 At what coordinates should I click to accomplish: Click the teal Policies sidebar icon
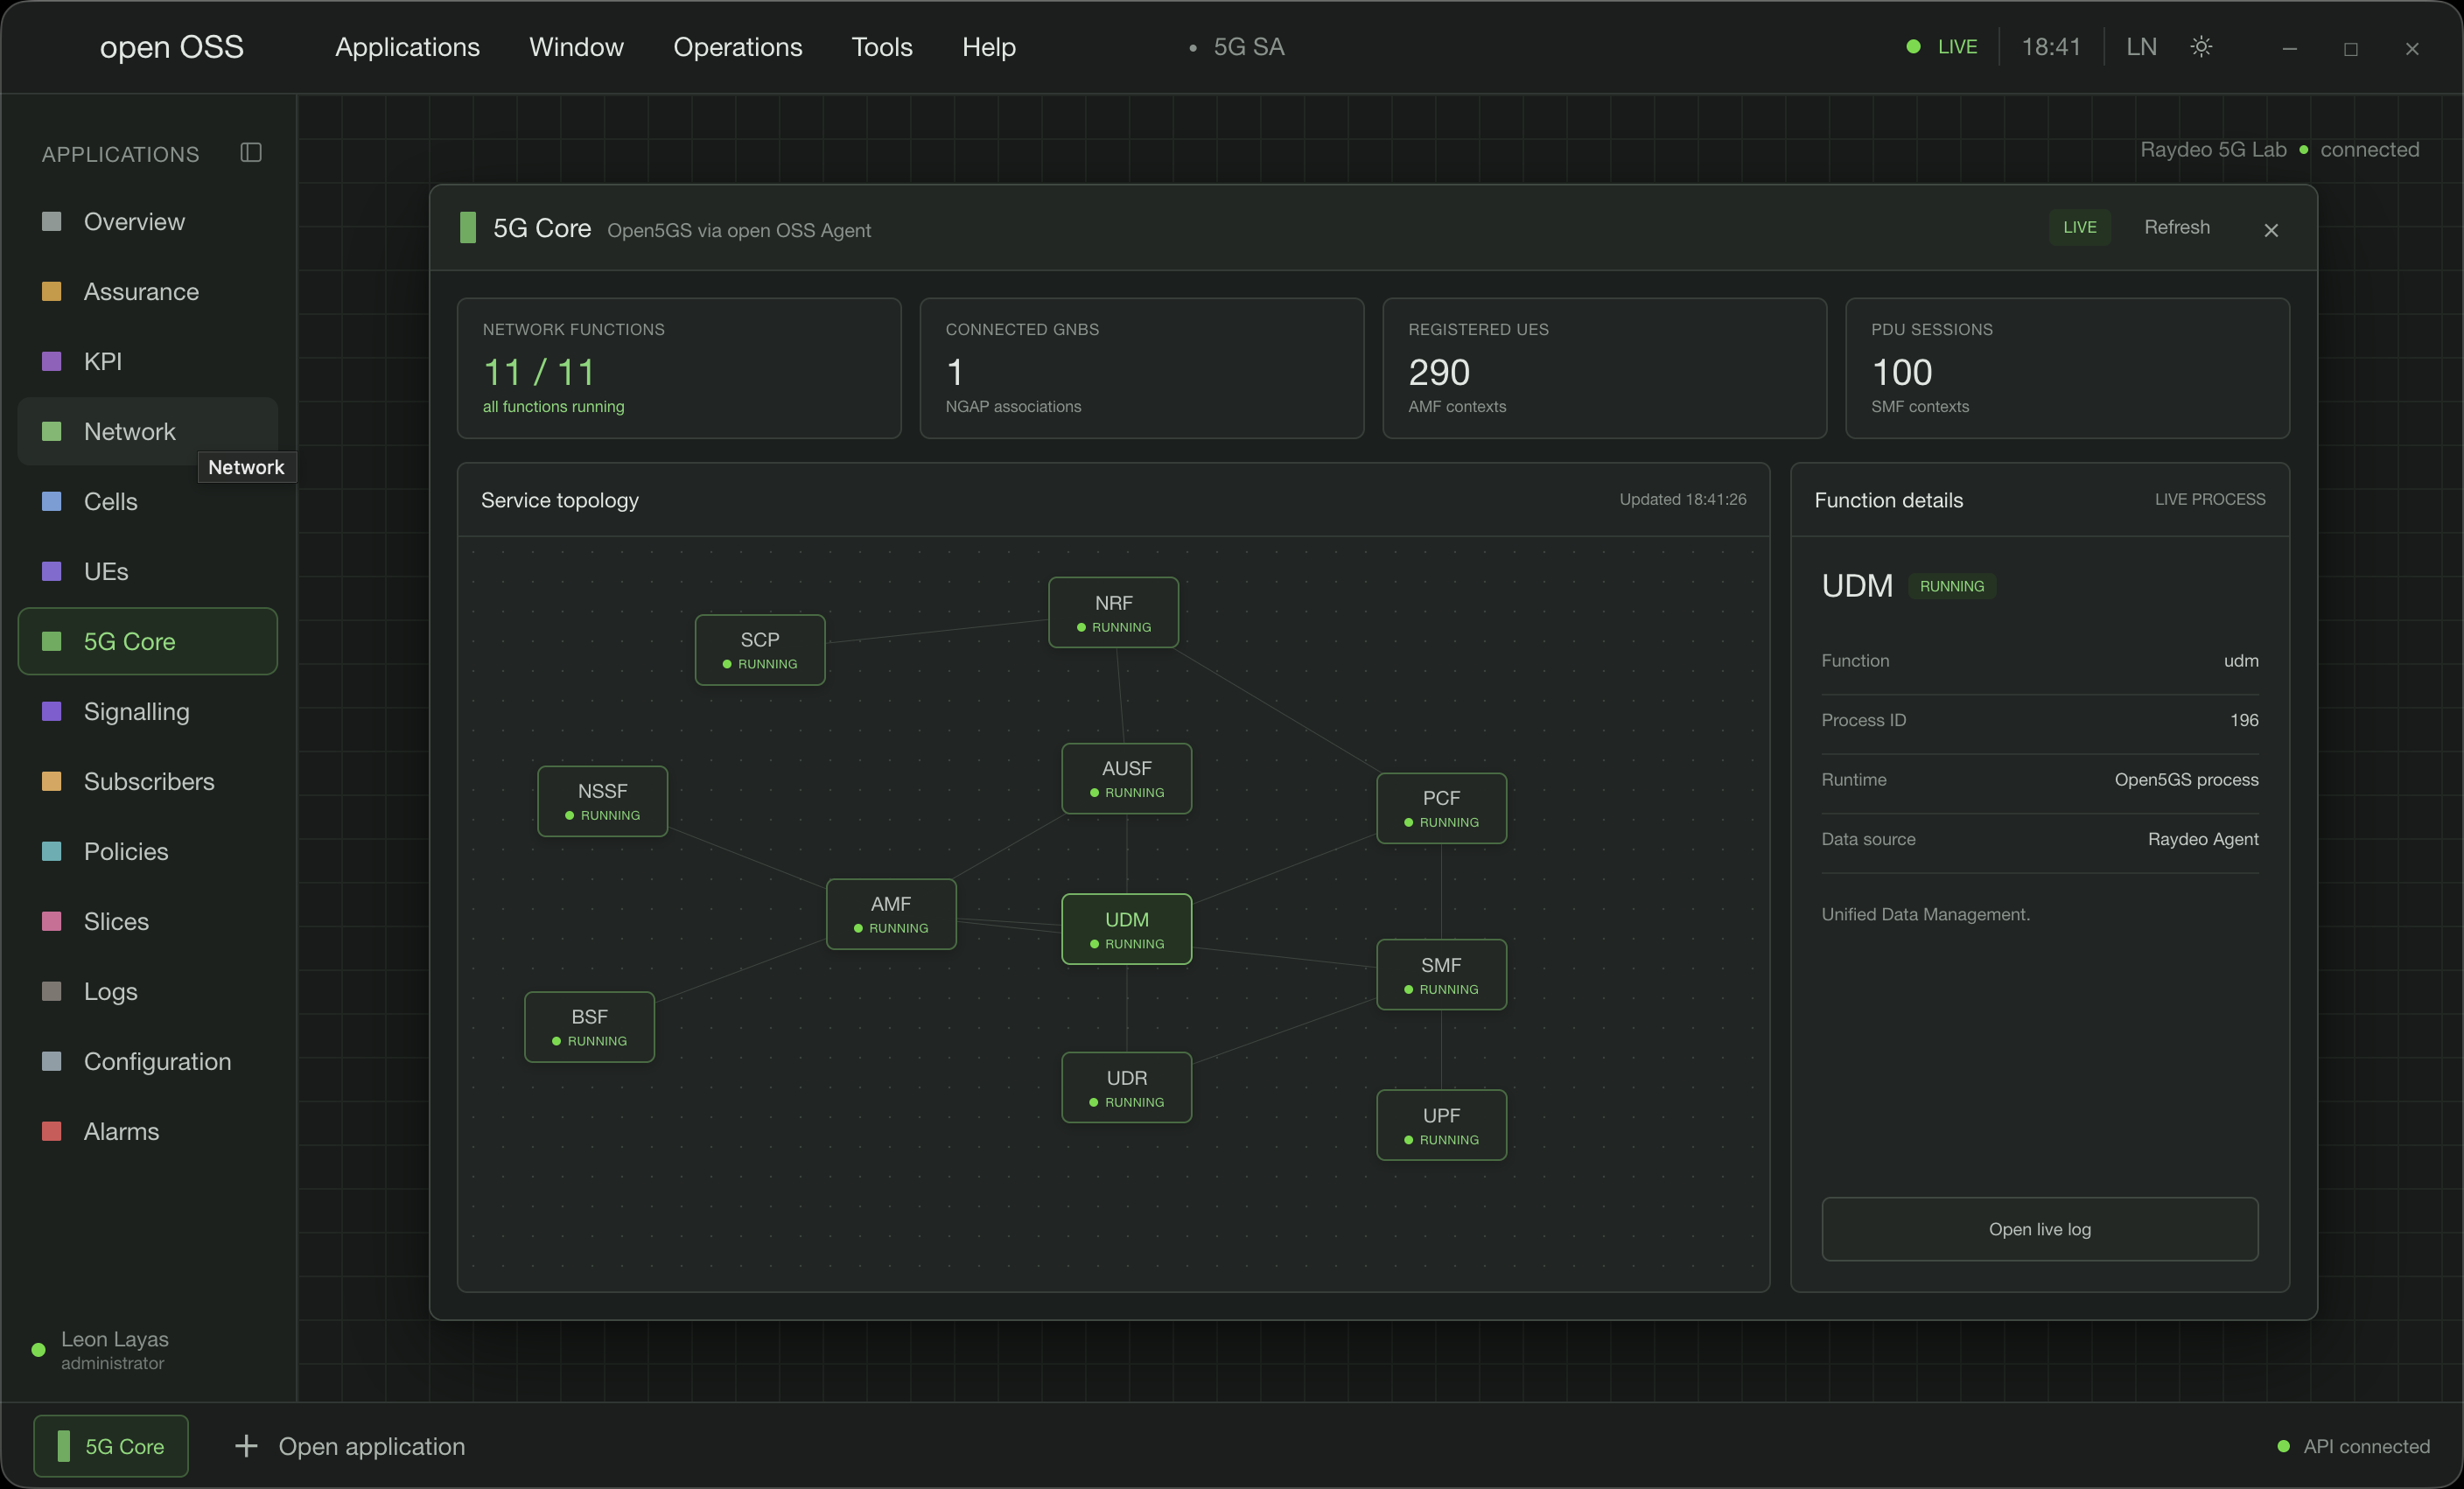pyautogui.click(x=52, y=851)
